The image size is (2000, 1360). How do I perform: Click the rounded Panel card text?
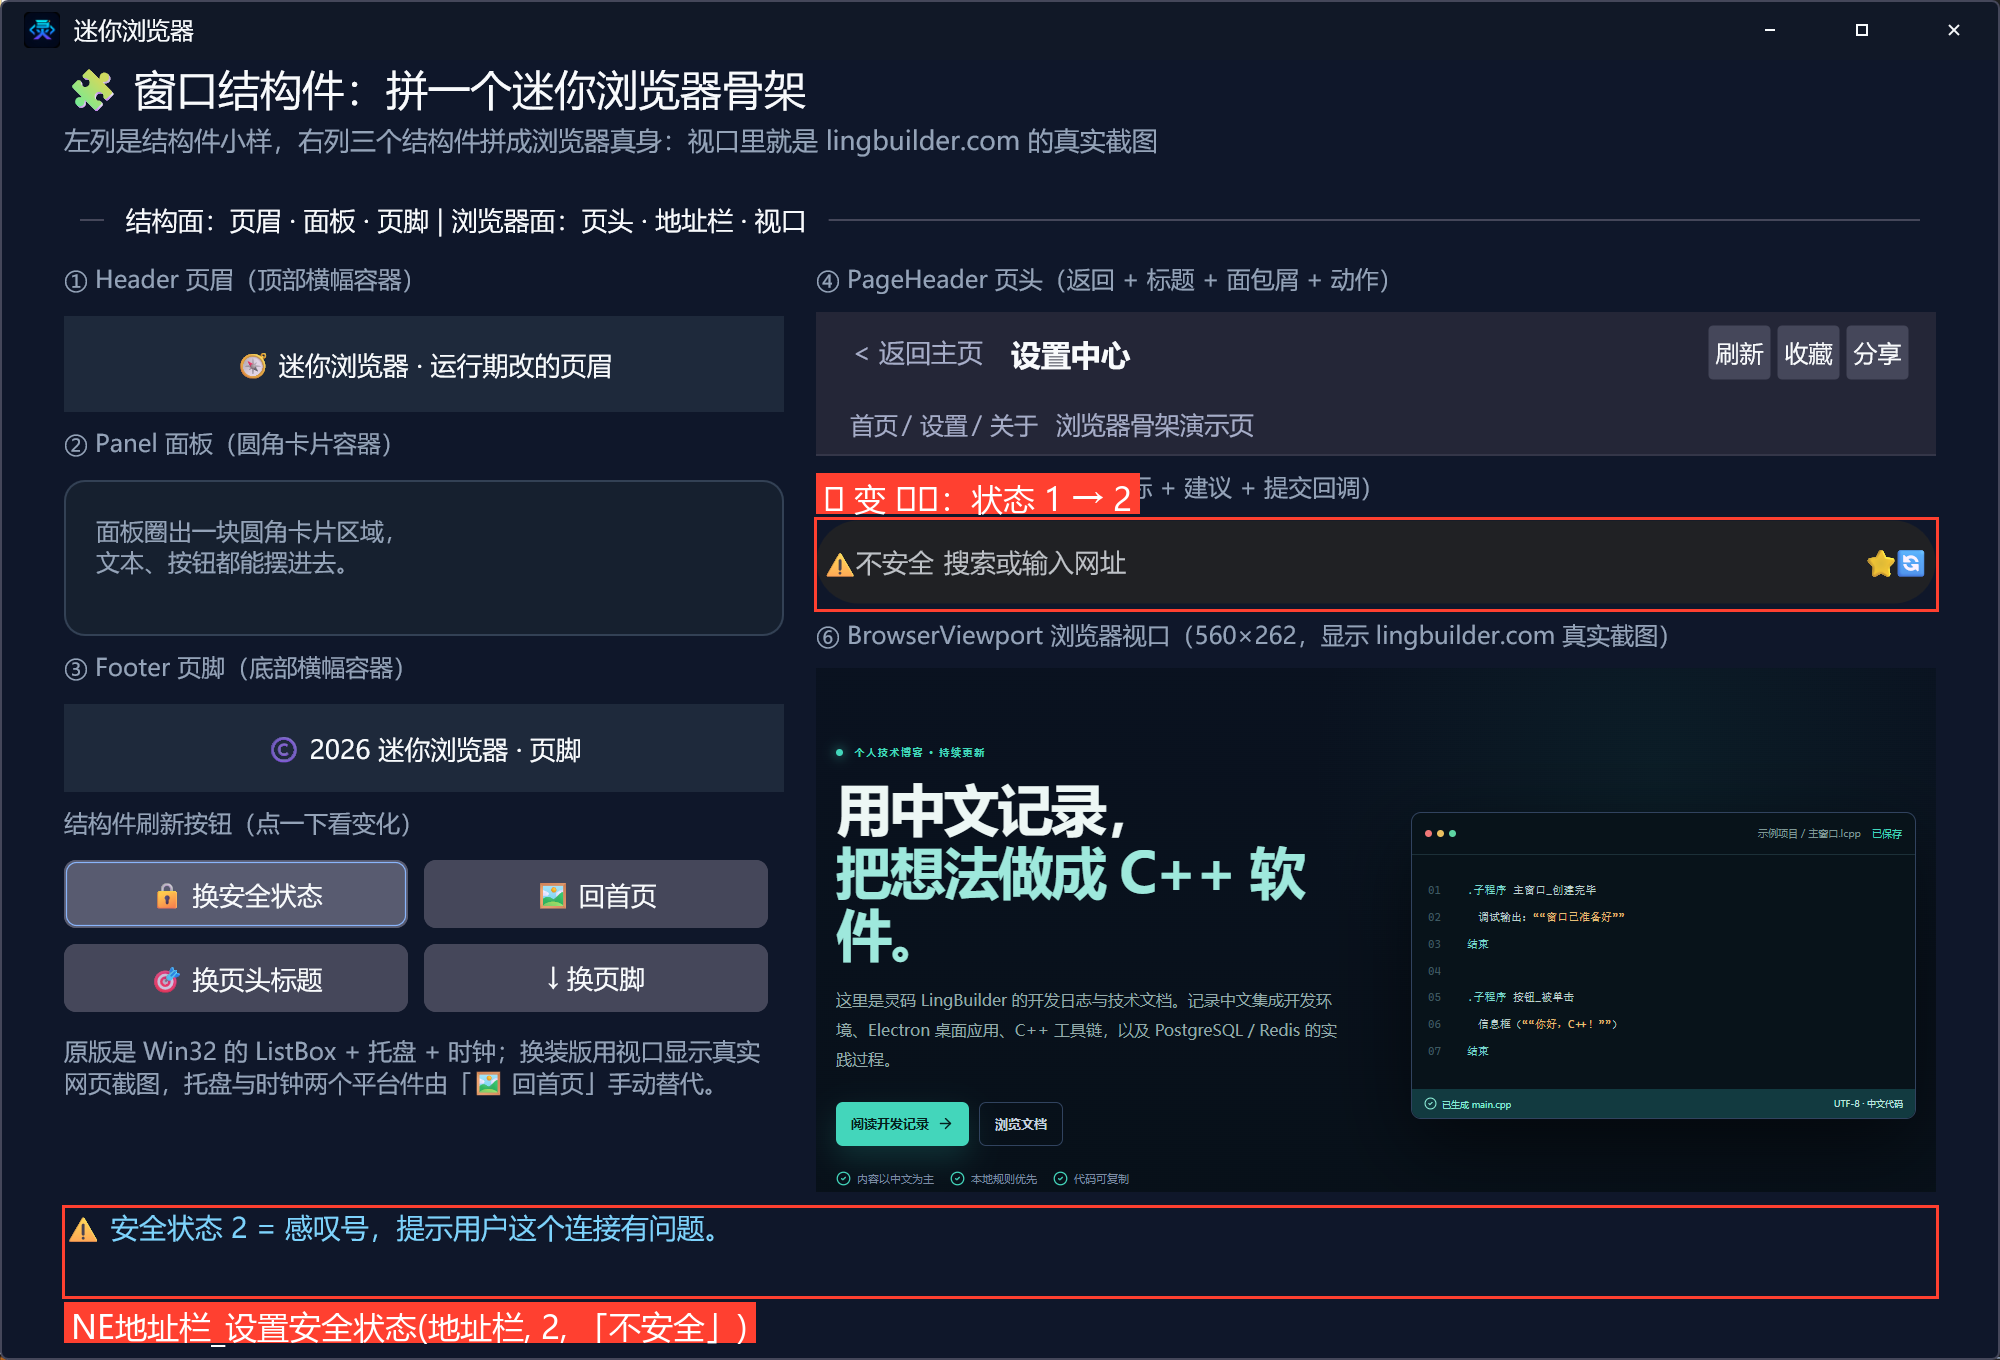244,547
